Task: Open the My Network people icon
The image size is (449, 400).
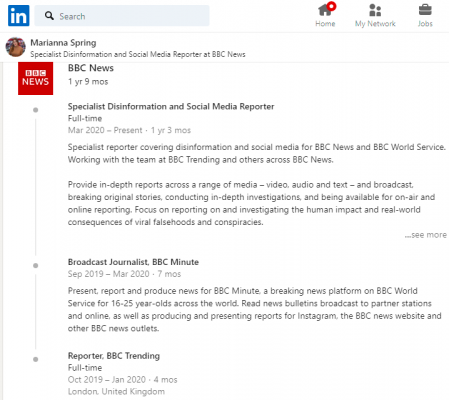Action: (x=375, y=10)
